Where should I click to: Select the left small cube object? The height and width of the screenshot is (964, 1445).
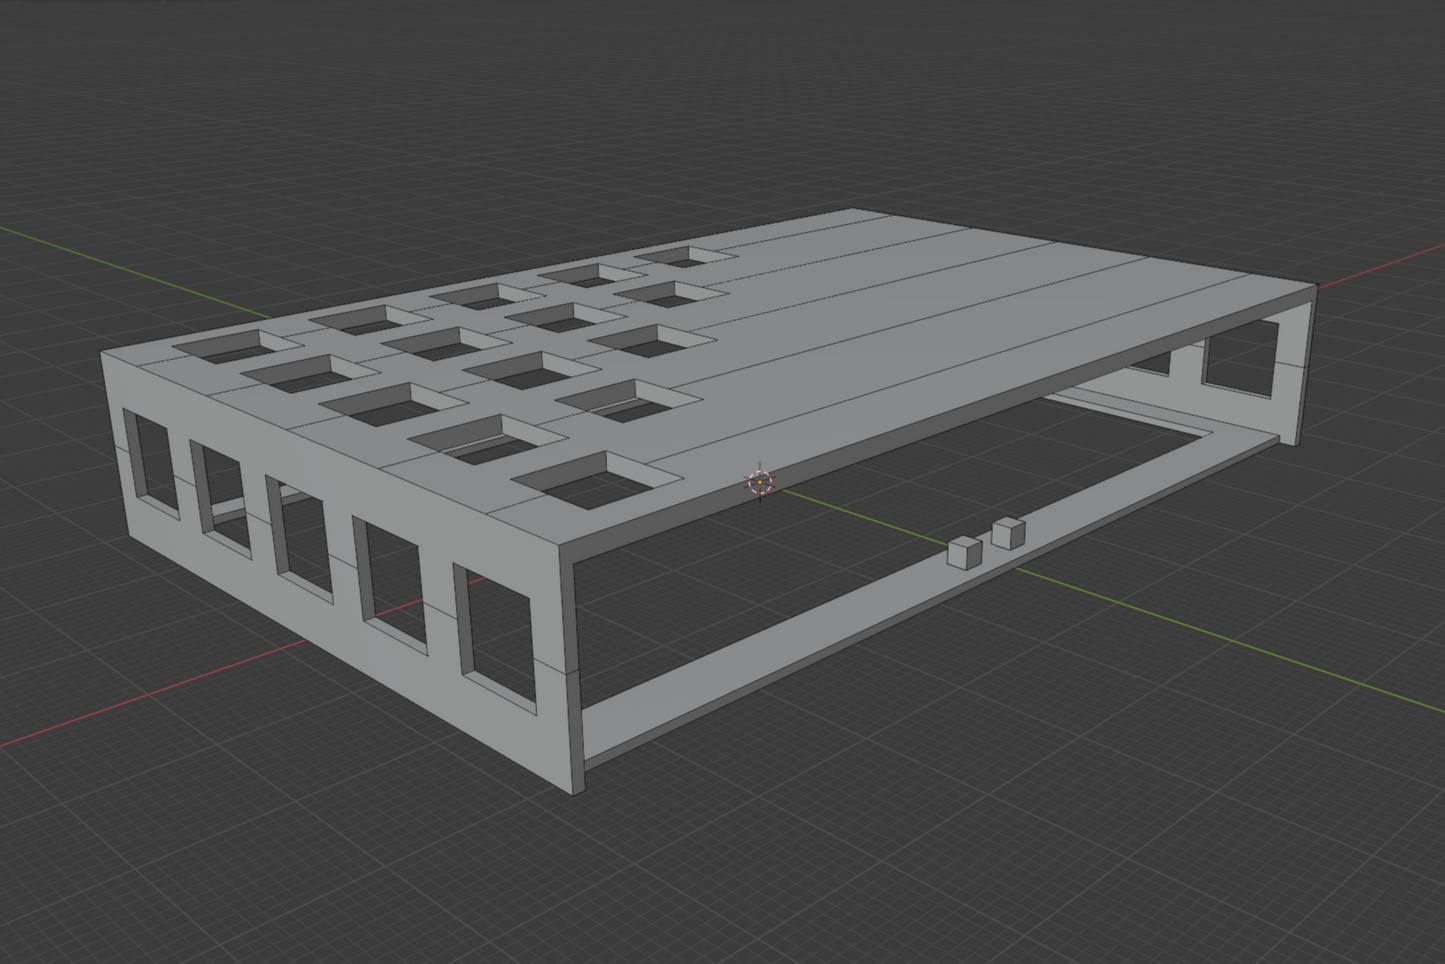coord(964,553)
